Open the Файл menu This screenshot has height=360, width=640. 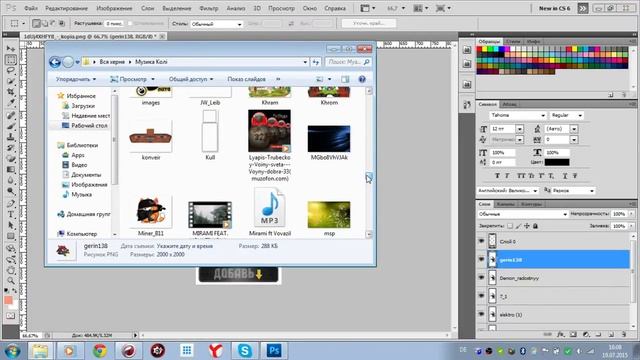(31, 8)
